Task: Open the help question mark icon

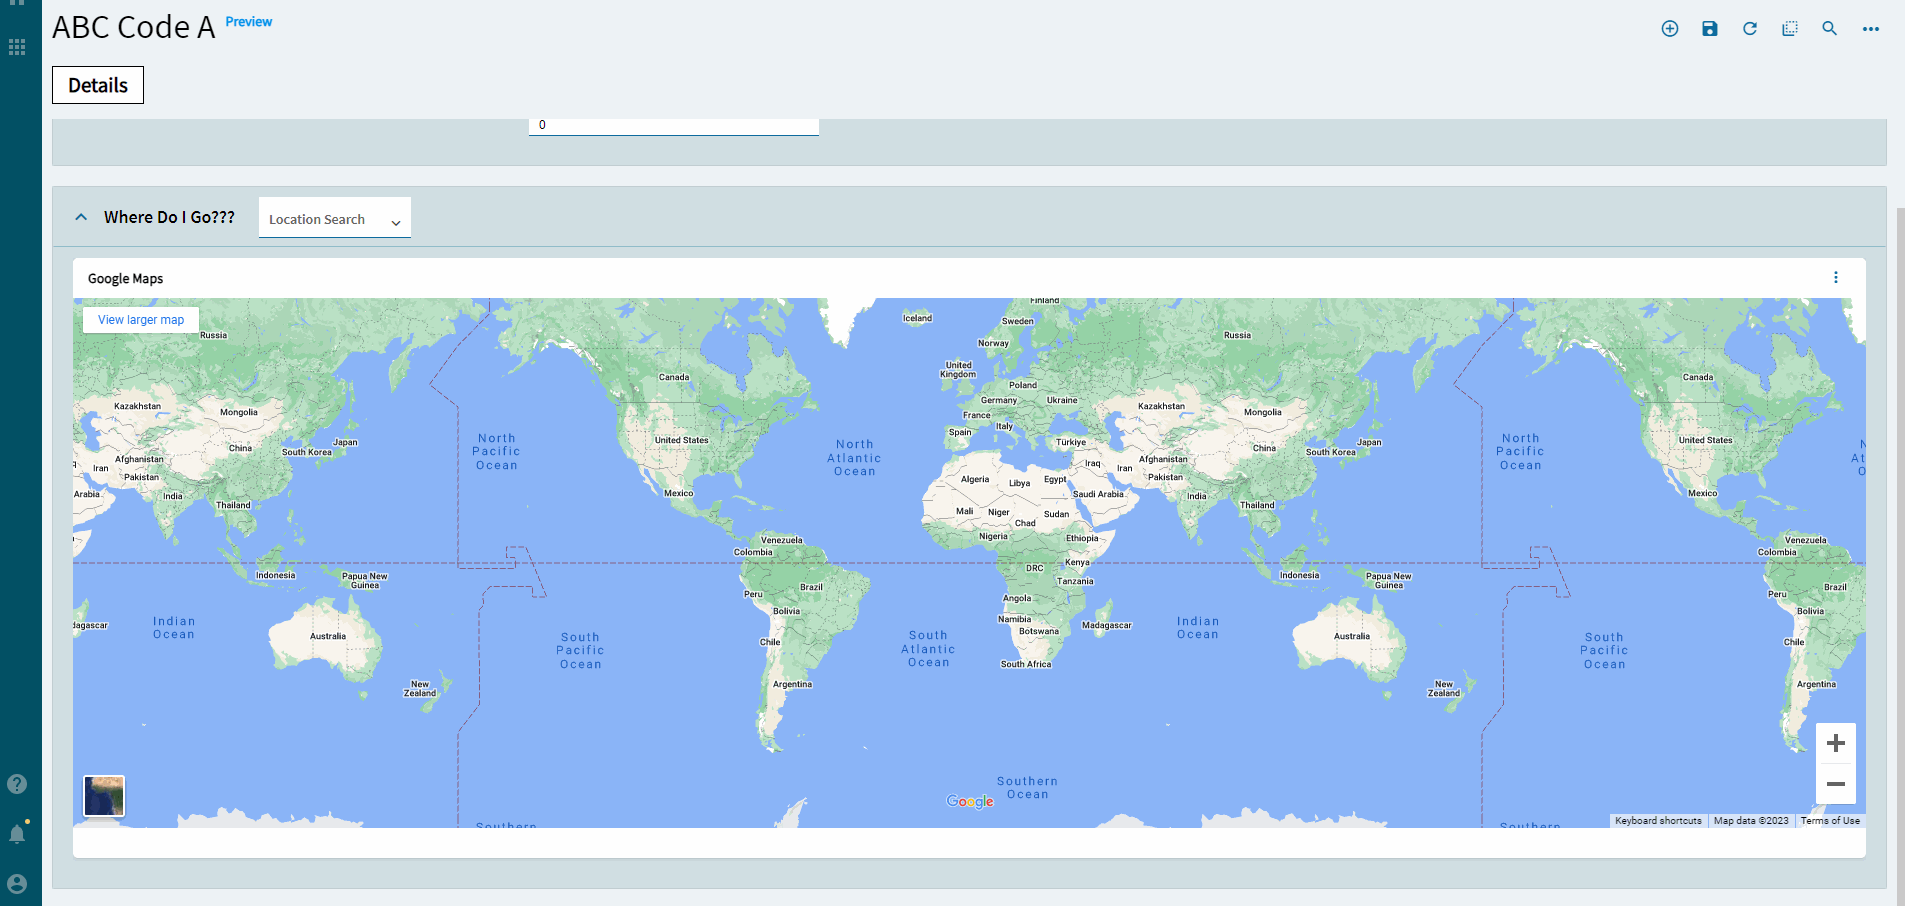Action: [x=17, y=784]
